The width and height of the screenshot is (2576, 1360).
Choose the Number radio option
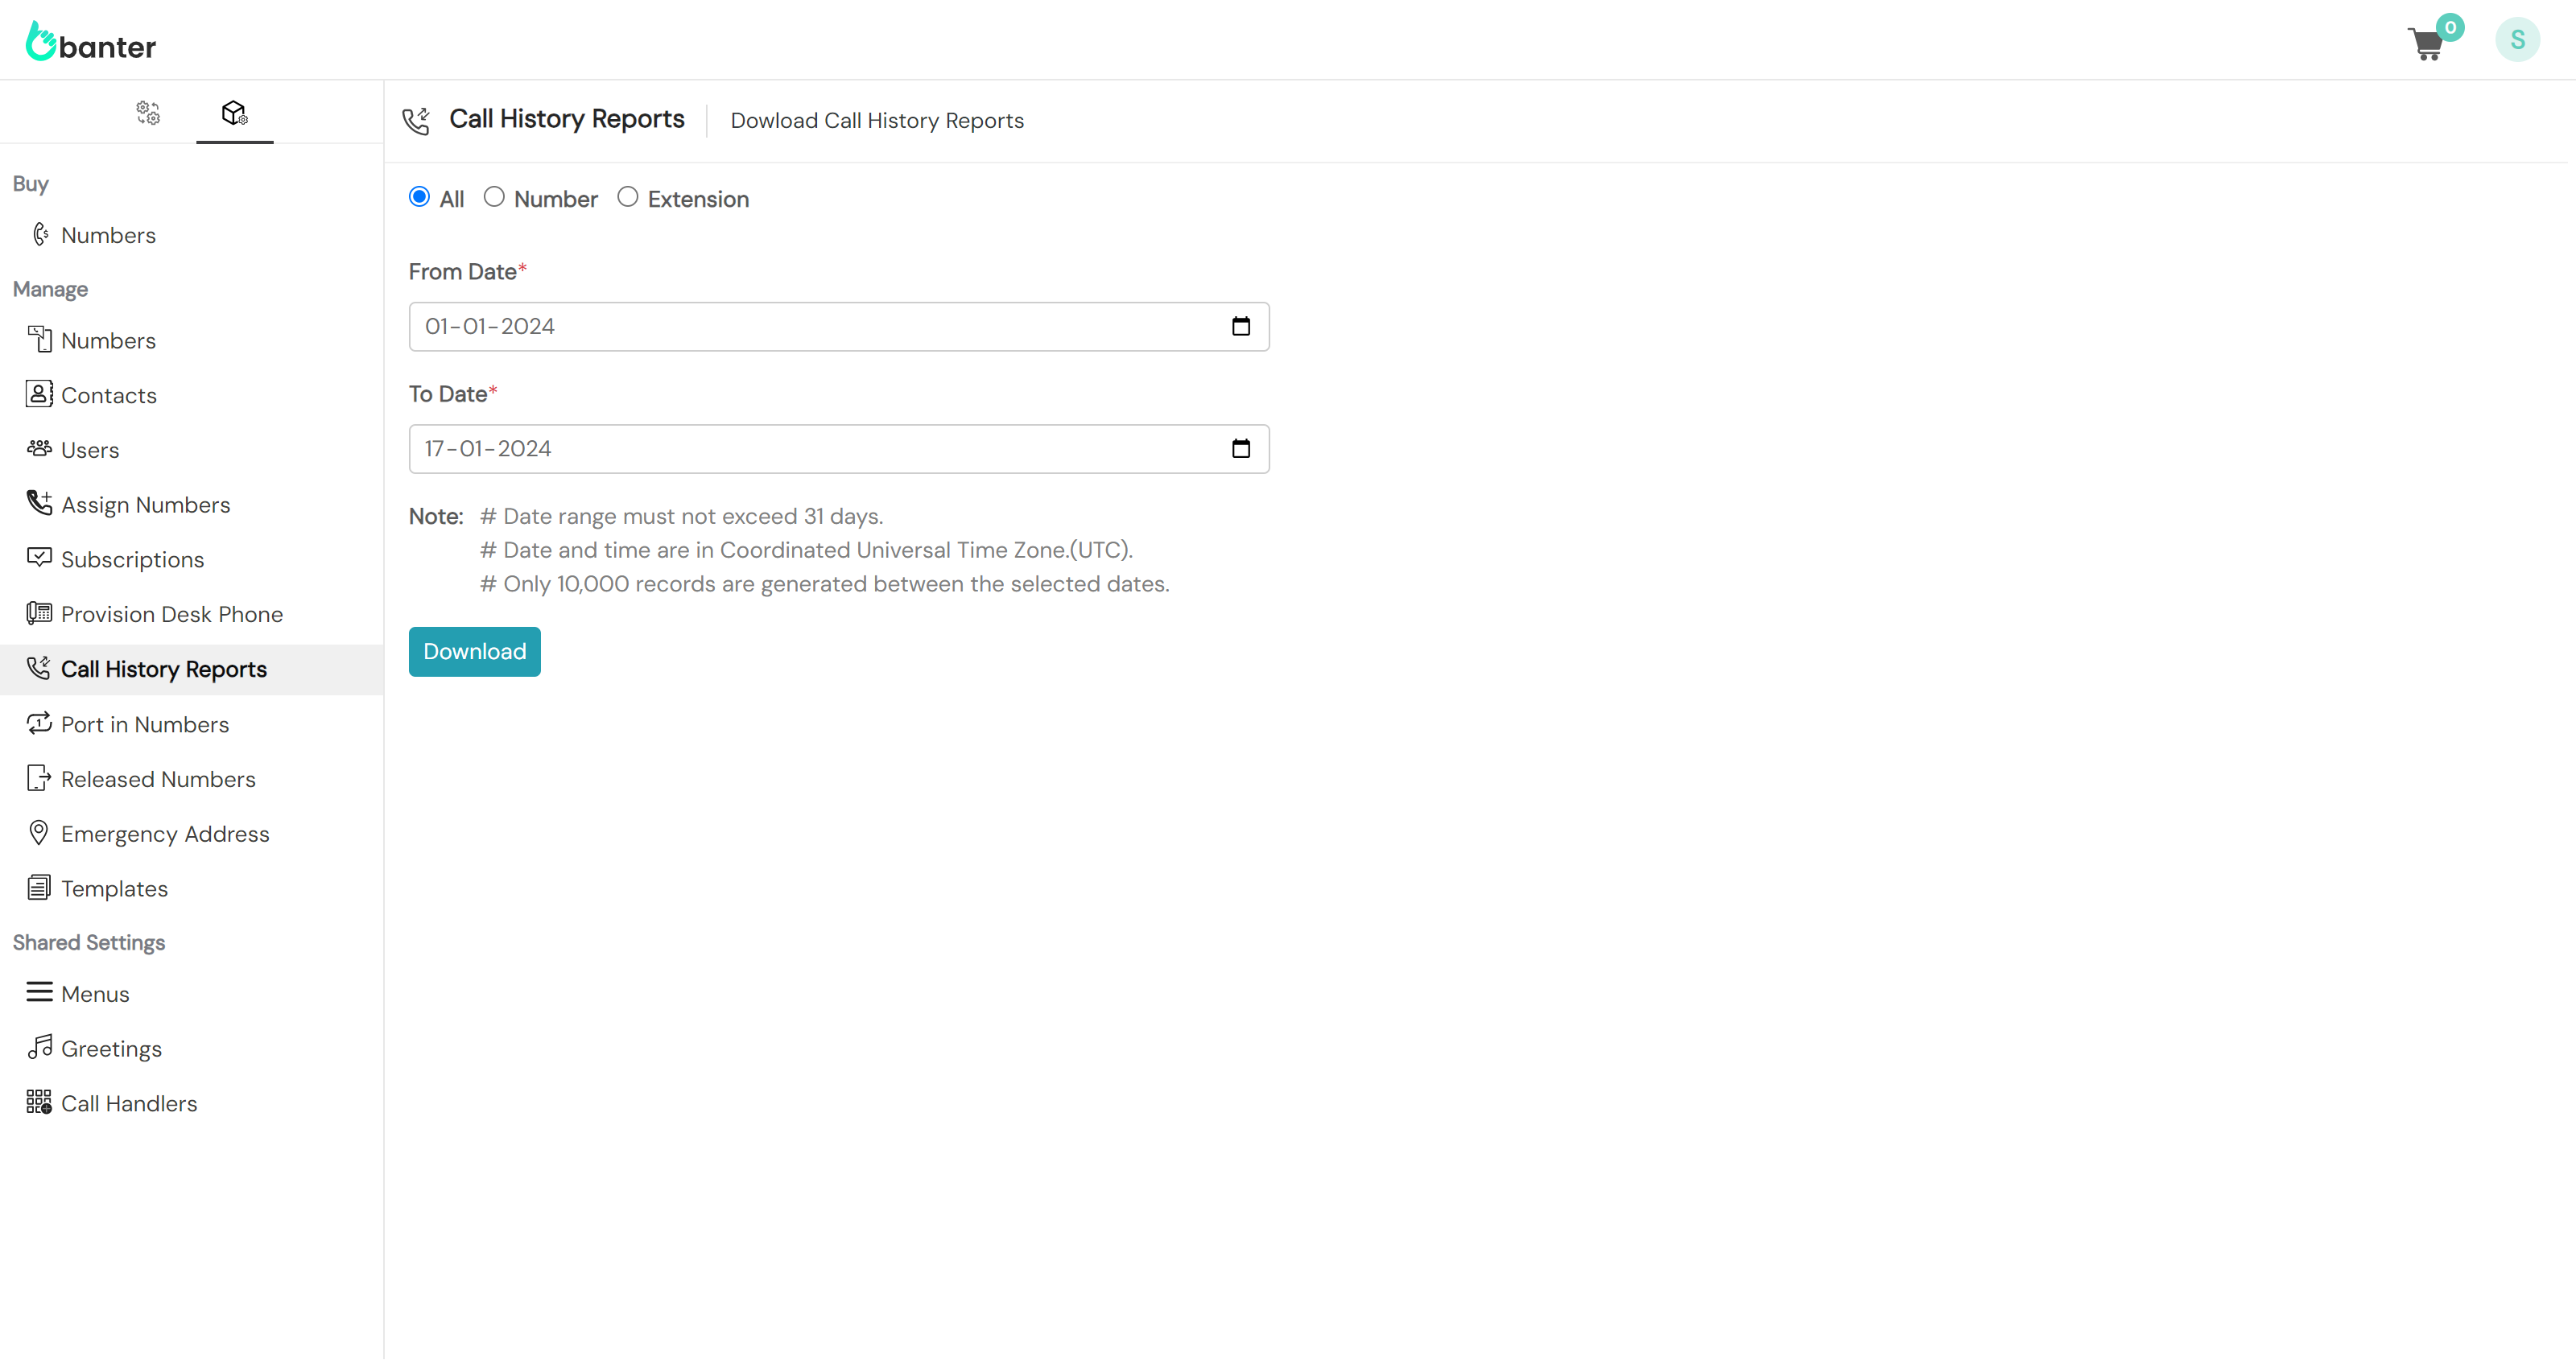click(x=494, y=197)
